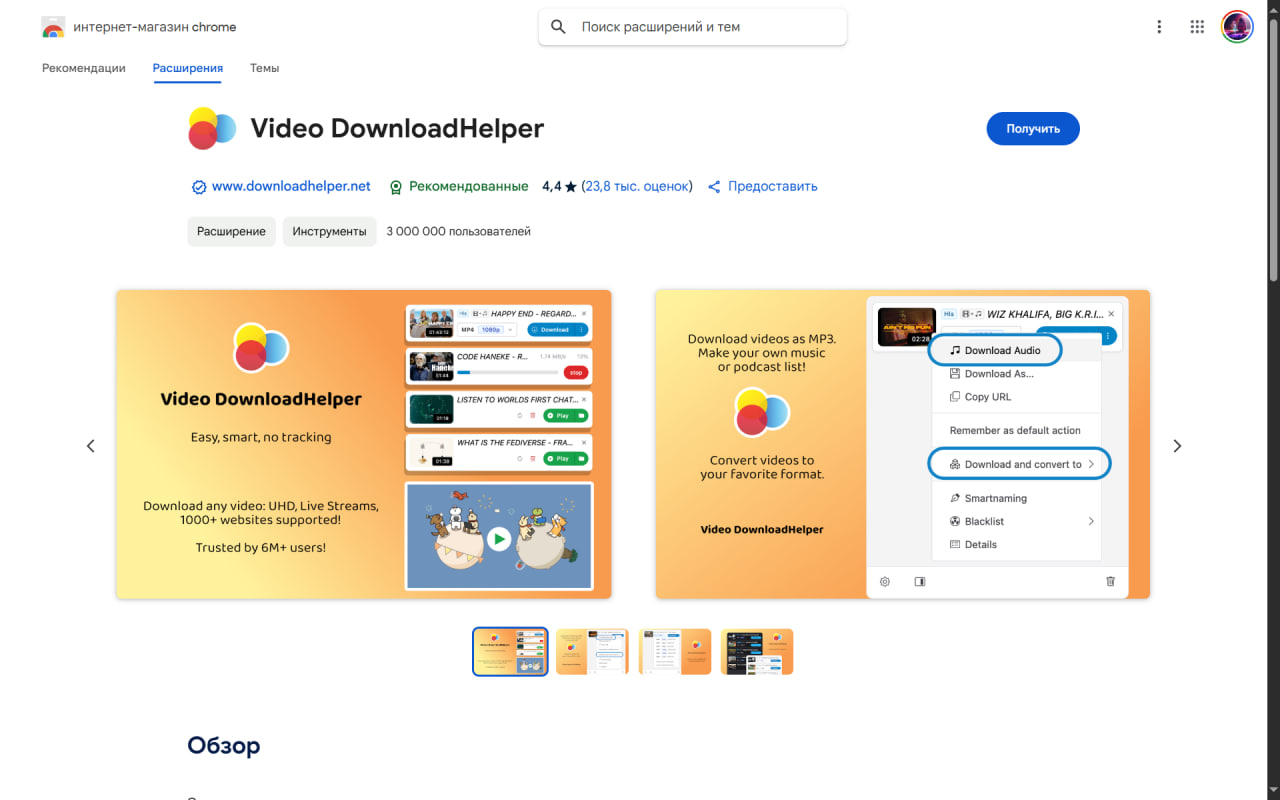Click the share icon beside Предоставить

[714, 187]
